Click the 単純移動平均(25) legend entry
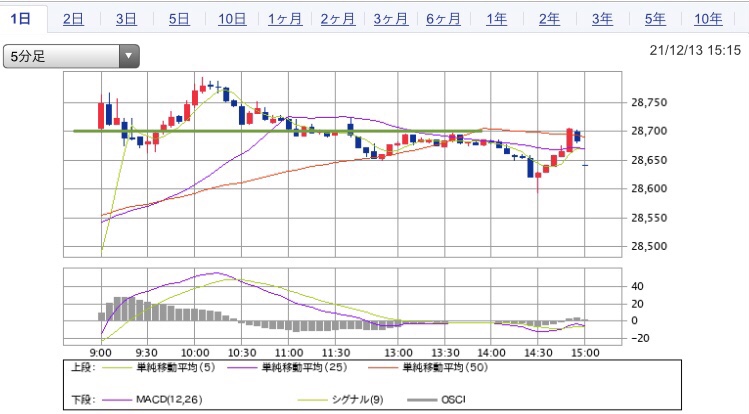The image size is (749, 414). (x=305, y=367)
